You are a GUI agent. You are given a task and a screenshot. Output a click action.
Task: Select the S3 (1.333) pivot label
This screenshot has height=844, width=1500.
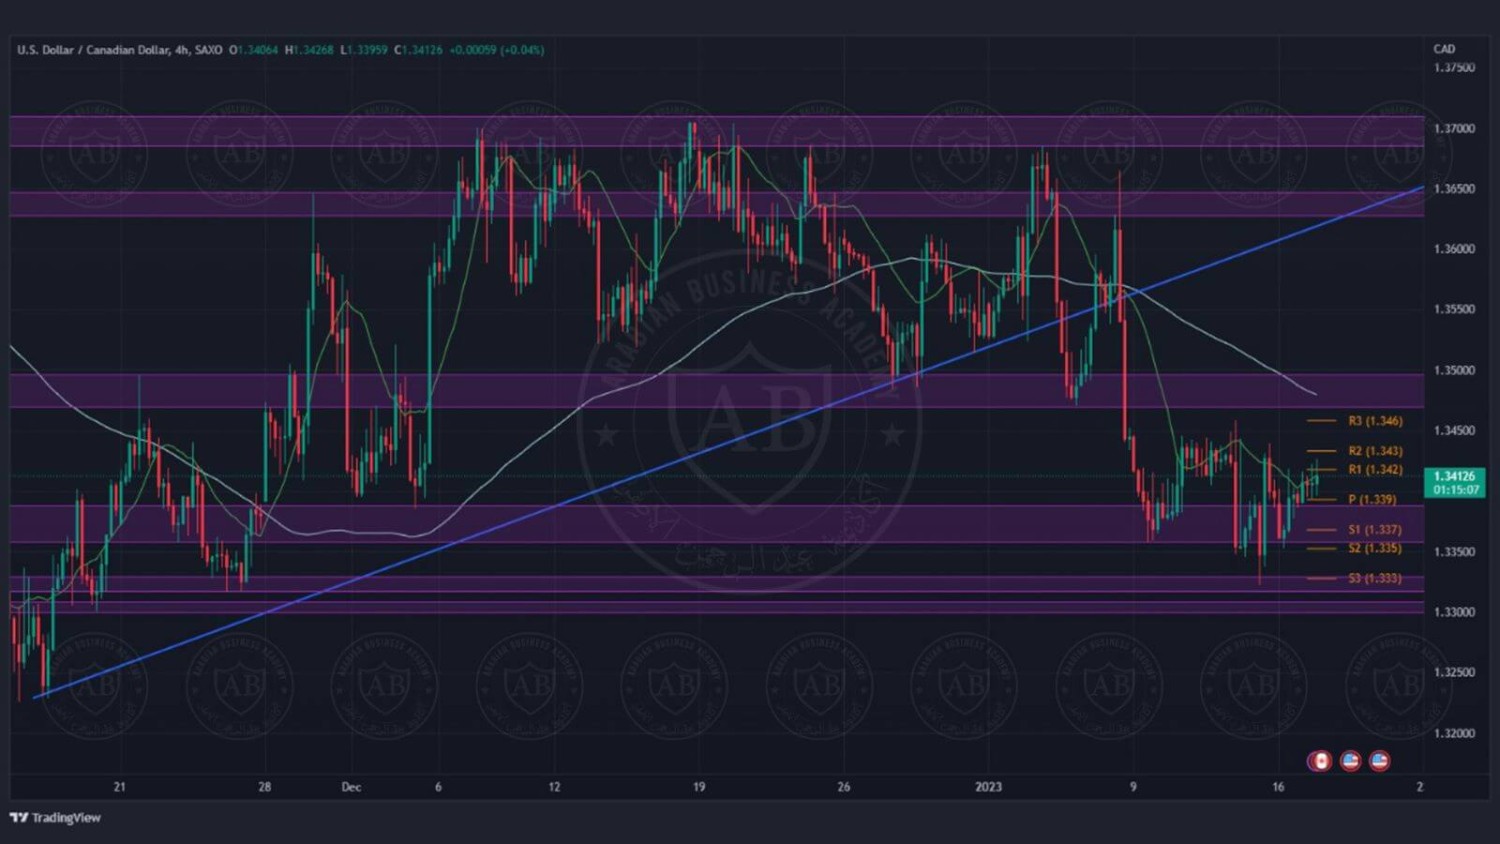tap(1375, 578)
